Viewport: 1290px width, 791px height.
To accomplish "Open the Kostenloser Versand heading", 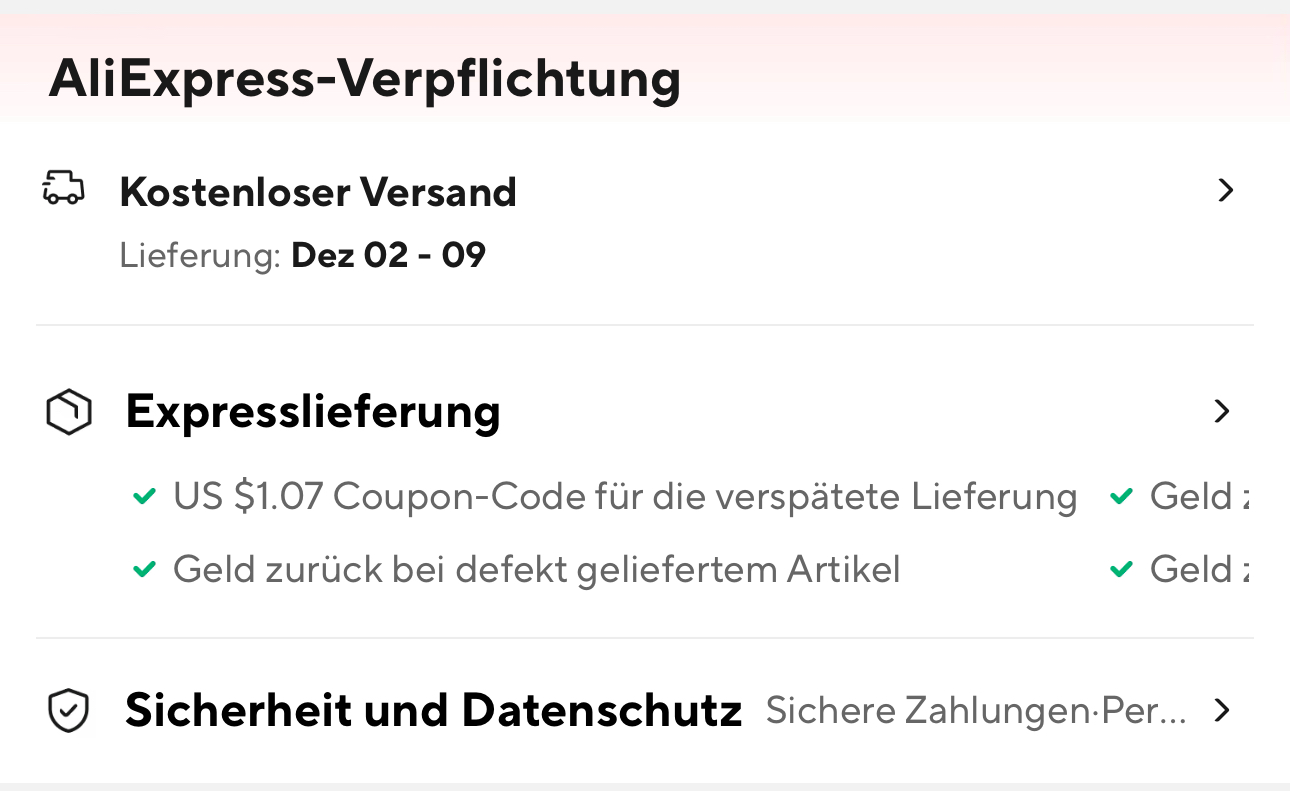I will click(318, 191).
